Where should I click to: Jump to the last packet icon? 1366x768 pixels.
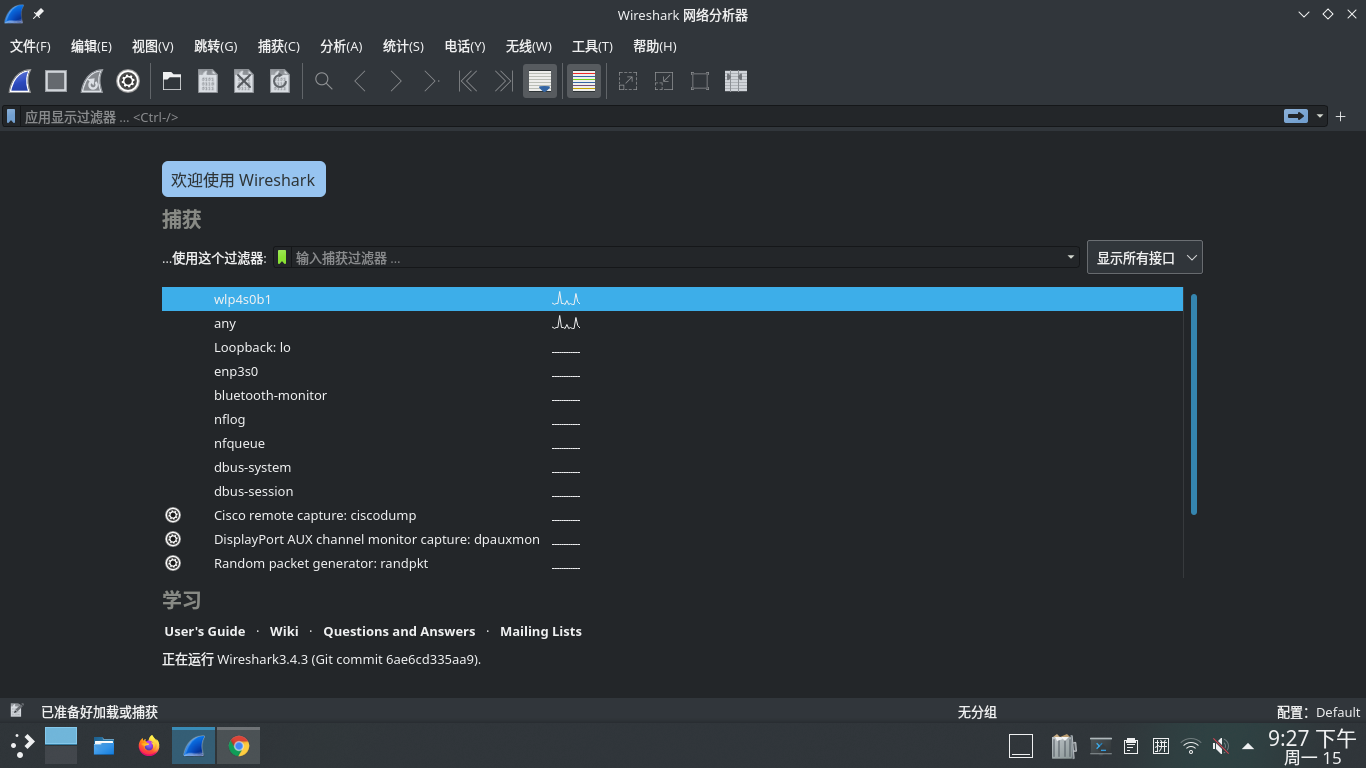(503, 81)
